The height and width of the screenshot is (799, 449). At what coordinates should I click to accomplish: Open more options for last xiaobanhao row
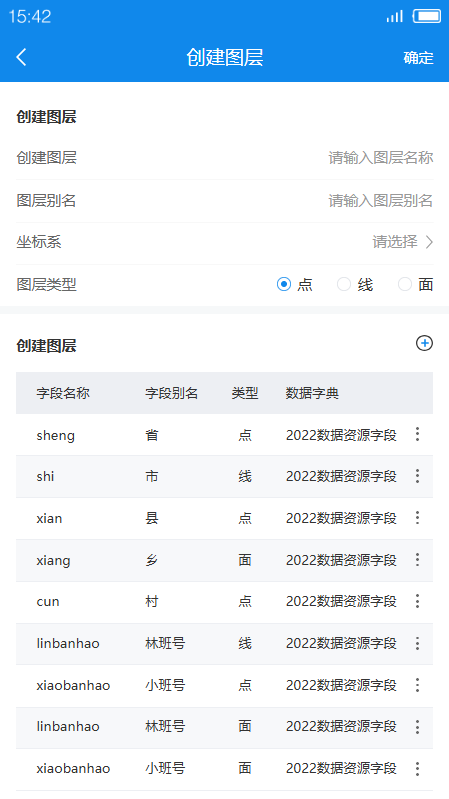point(417,768)
